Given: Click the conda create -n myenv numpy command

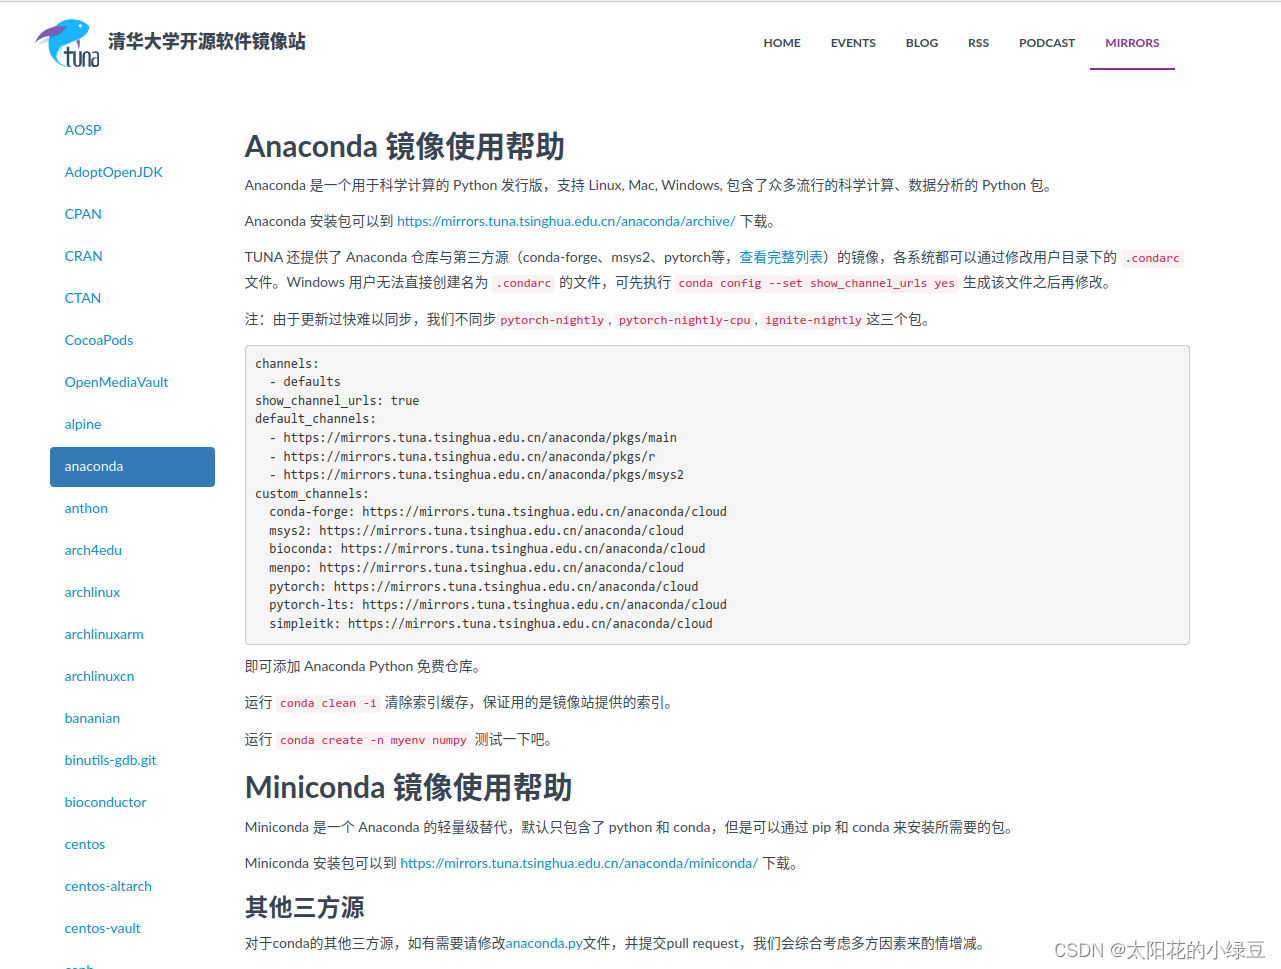Looking at the screenshot, I should tap(373, 740).
